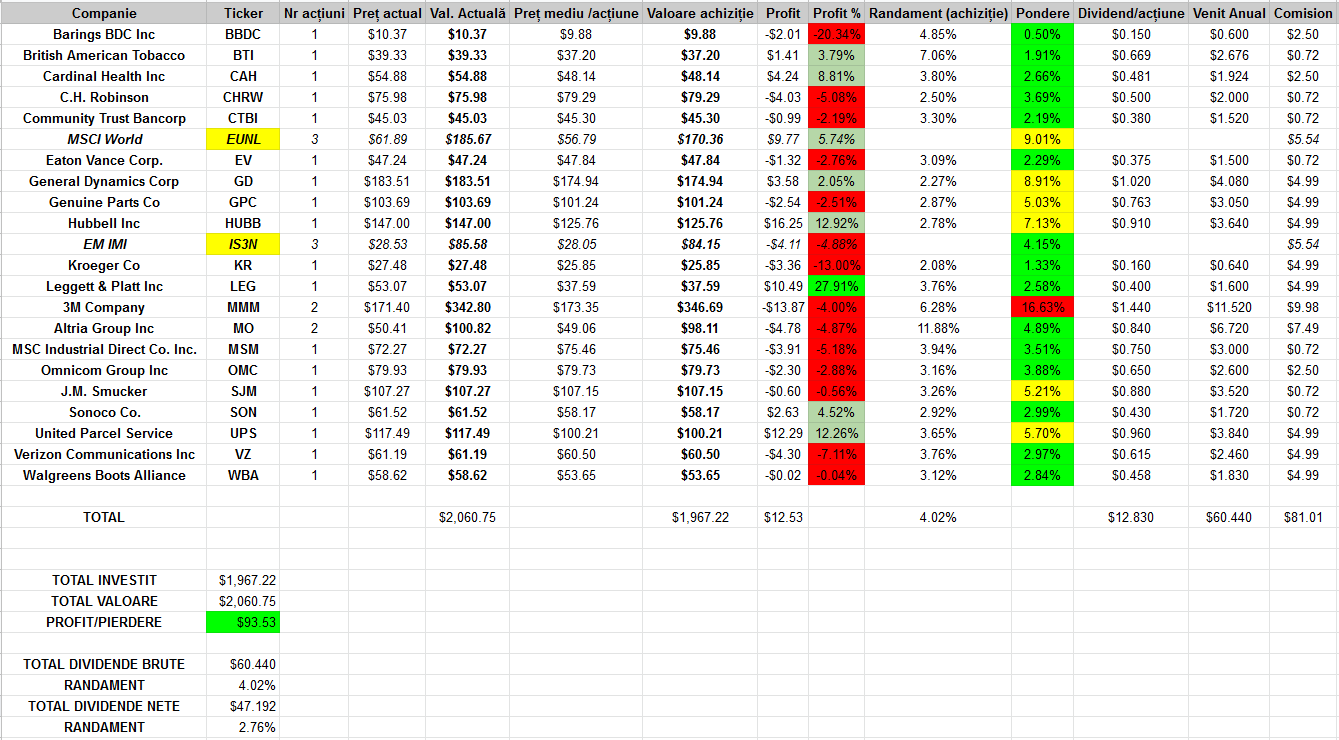Viewport: 1339px width, 740px height.
Task: Click the EM IMI row name
Action: [104, 244]
